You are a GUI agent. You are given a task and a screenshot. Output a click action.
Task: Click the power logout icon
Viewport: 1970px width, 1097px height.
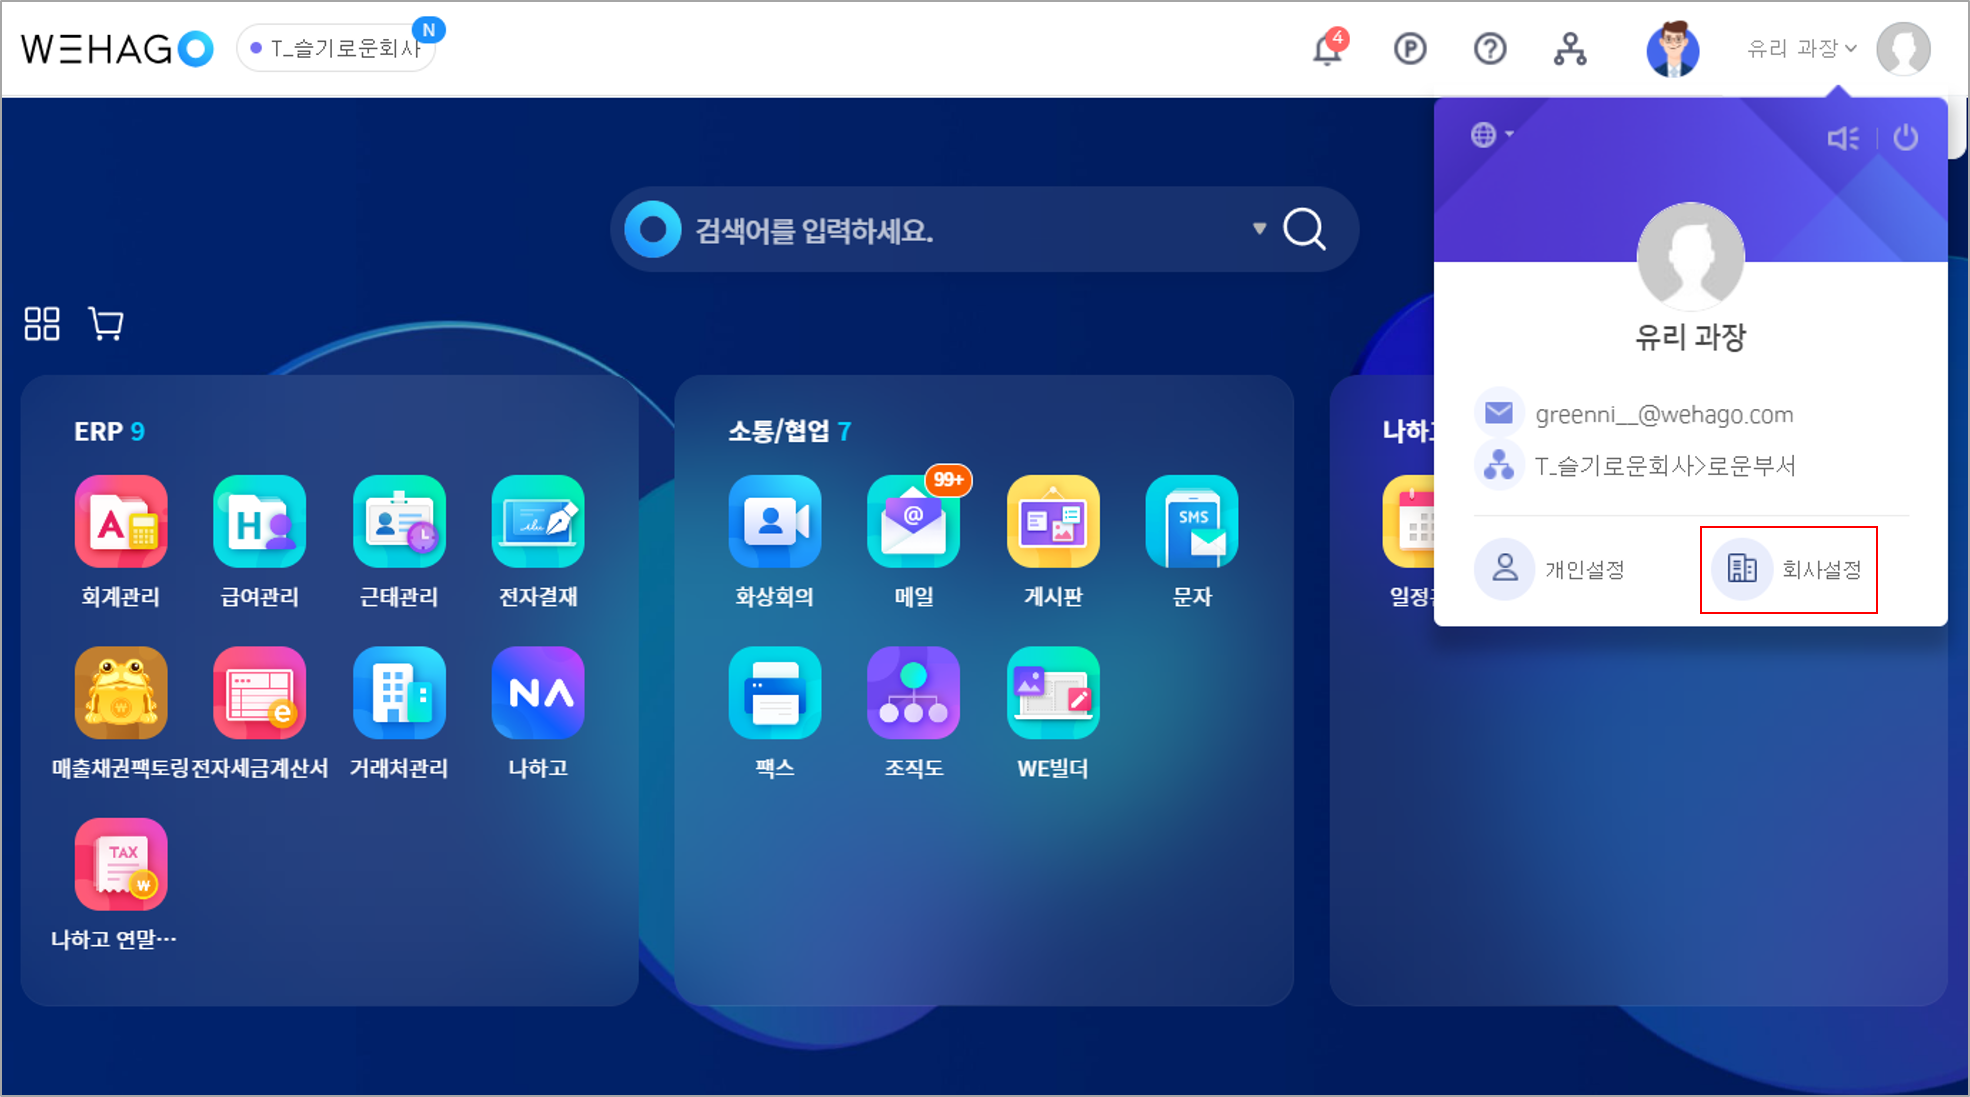click(x=1906, y=137)
